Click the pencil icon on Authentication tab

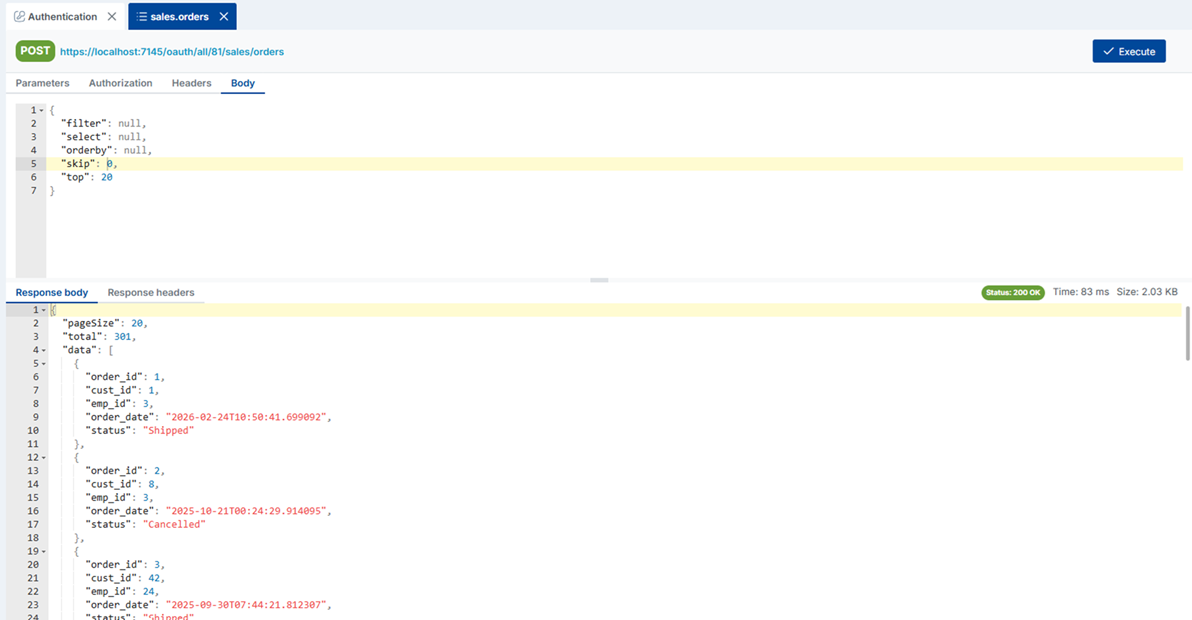[20, 16]
